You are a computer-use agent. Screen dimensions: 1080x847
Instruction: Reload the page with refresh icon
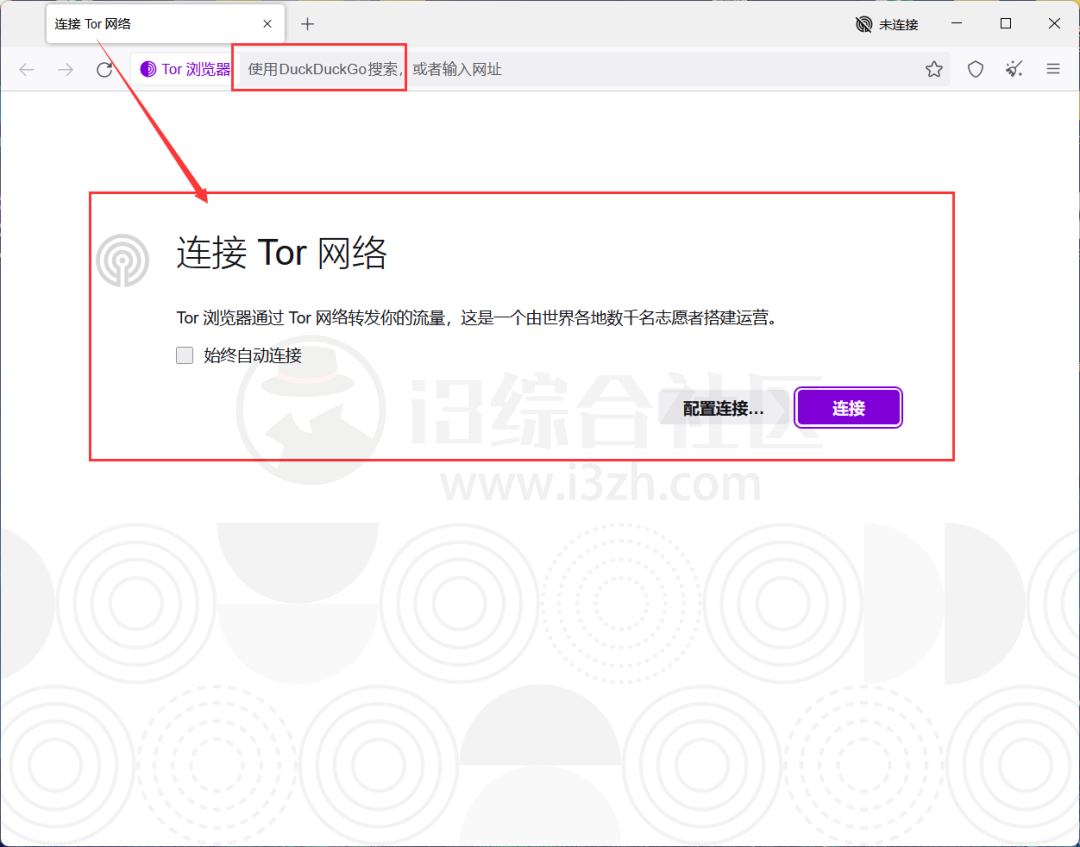[x=104, y=70]
